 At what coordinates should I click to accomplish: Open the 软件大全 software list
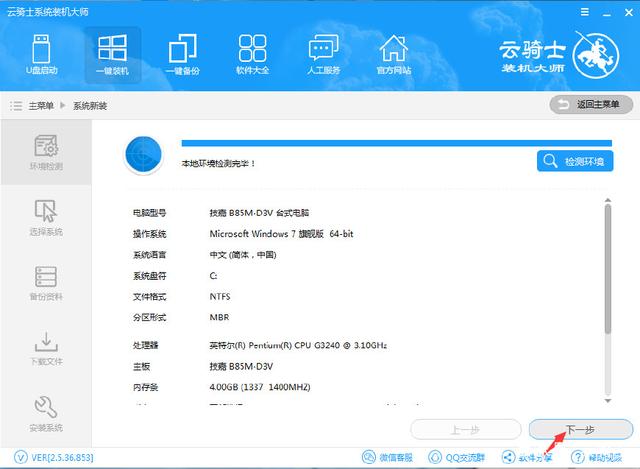[253, 54]
